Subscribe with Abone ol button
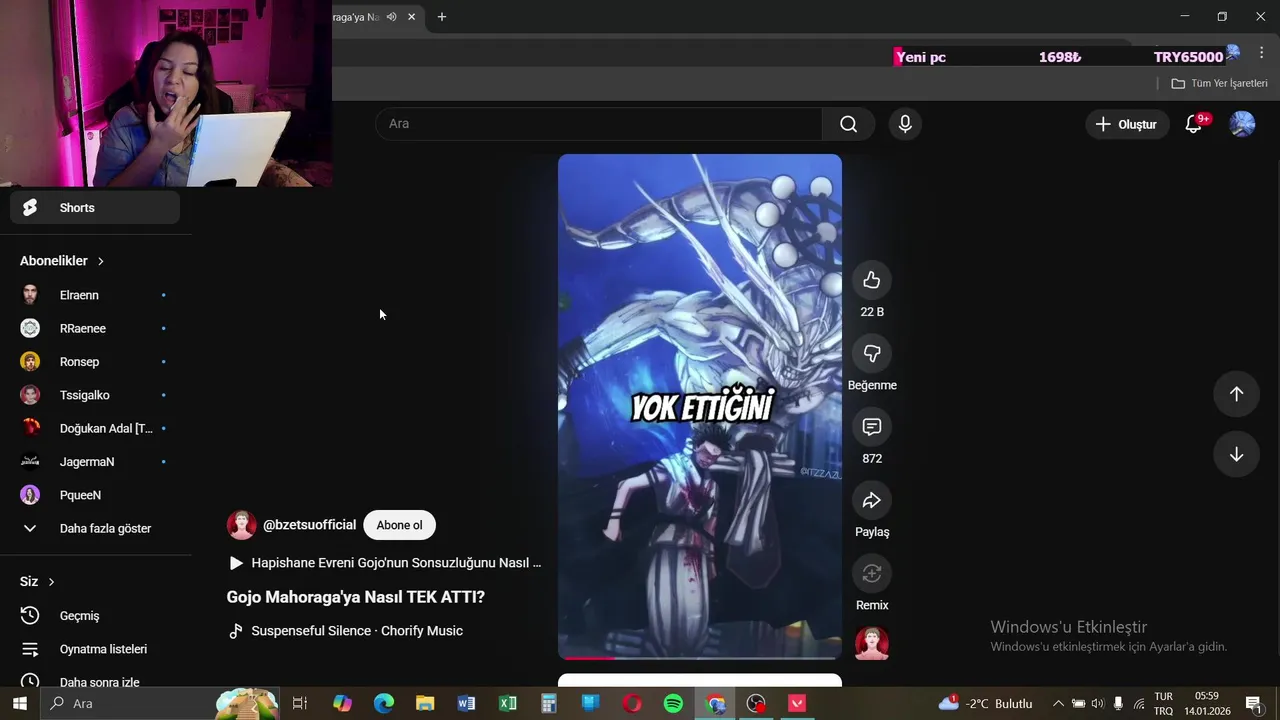Image resolution: width=1280 pixels, height=720 pixels. (399, 525)
